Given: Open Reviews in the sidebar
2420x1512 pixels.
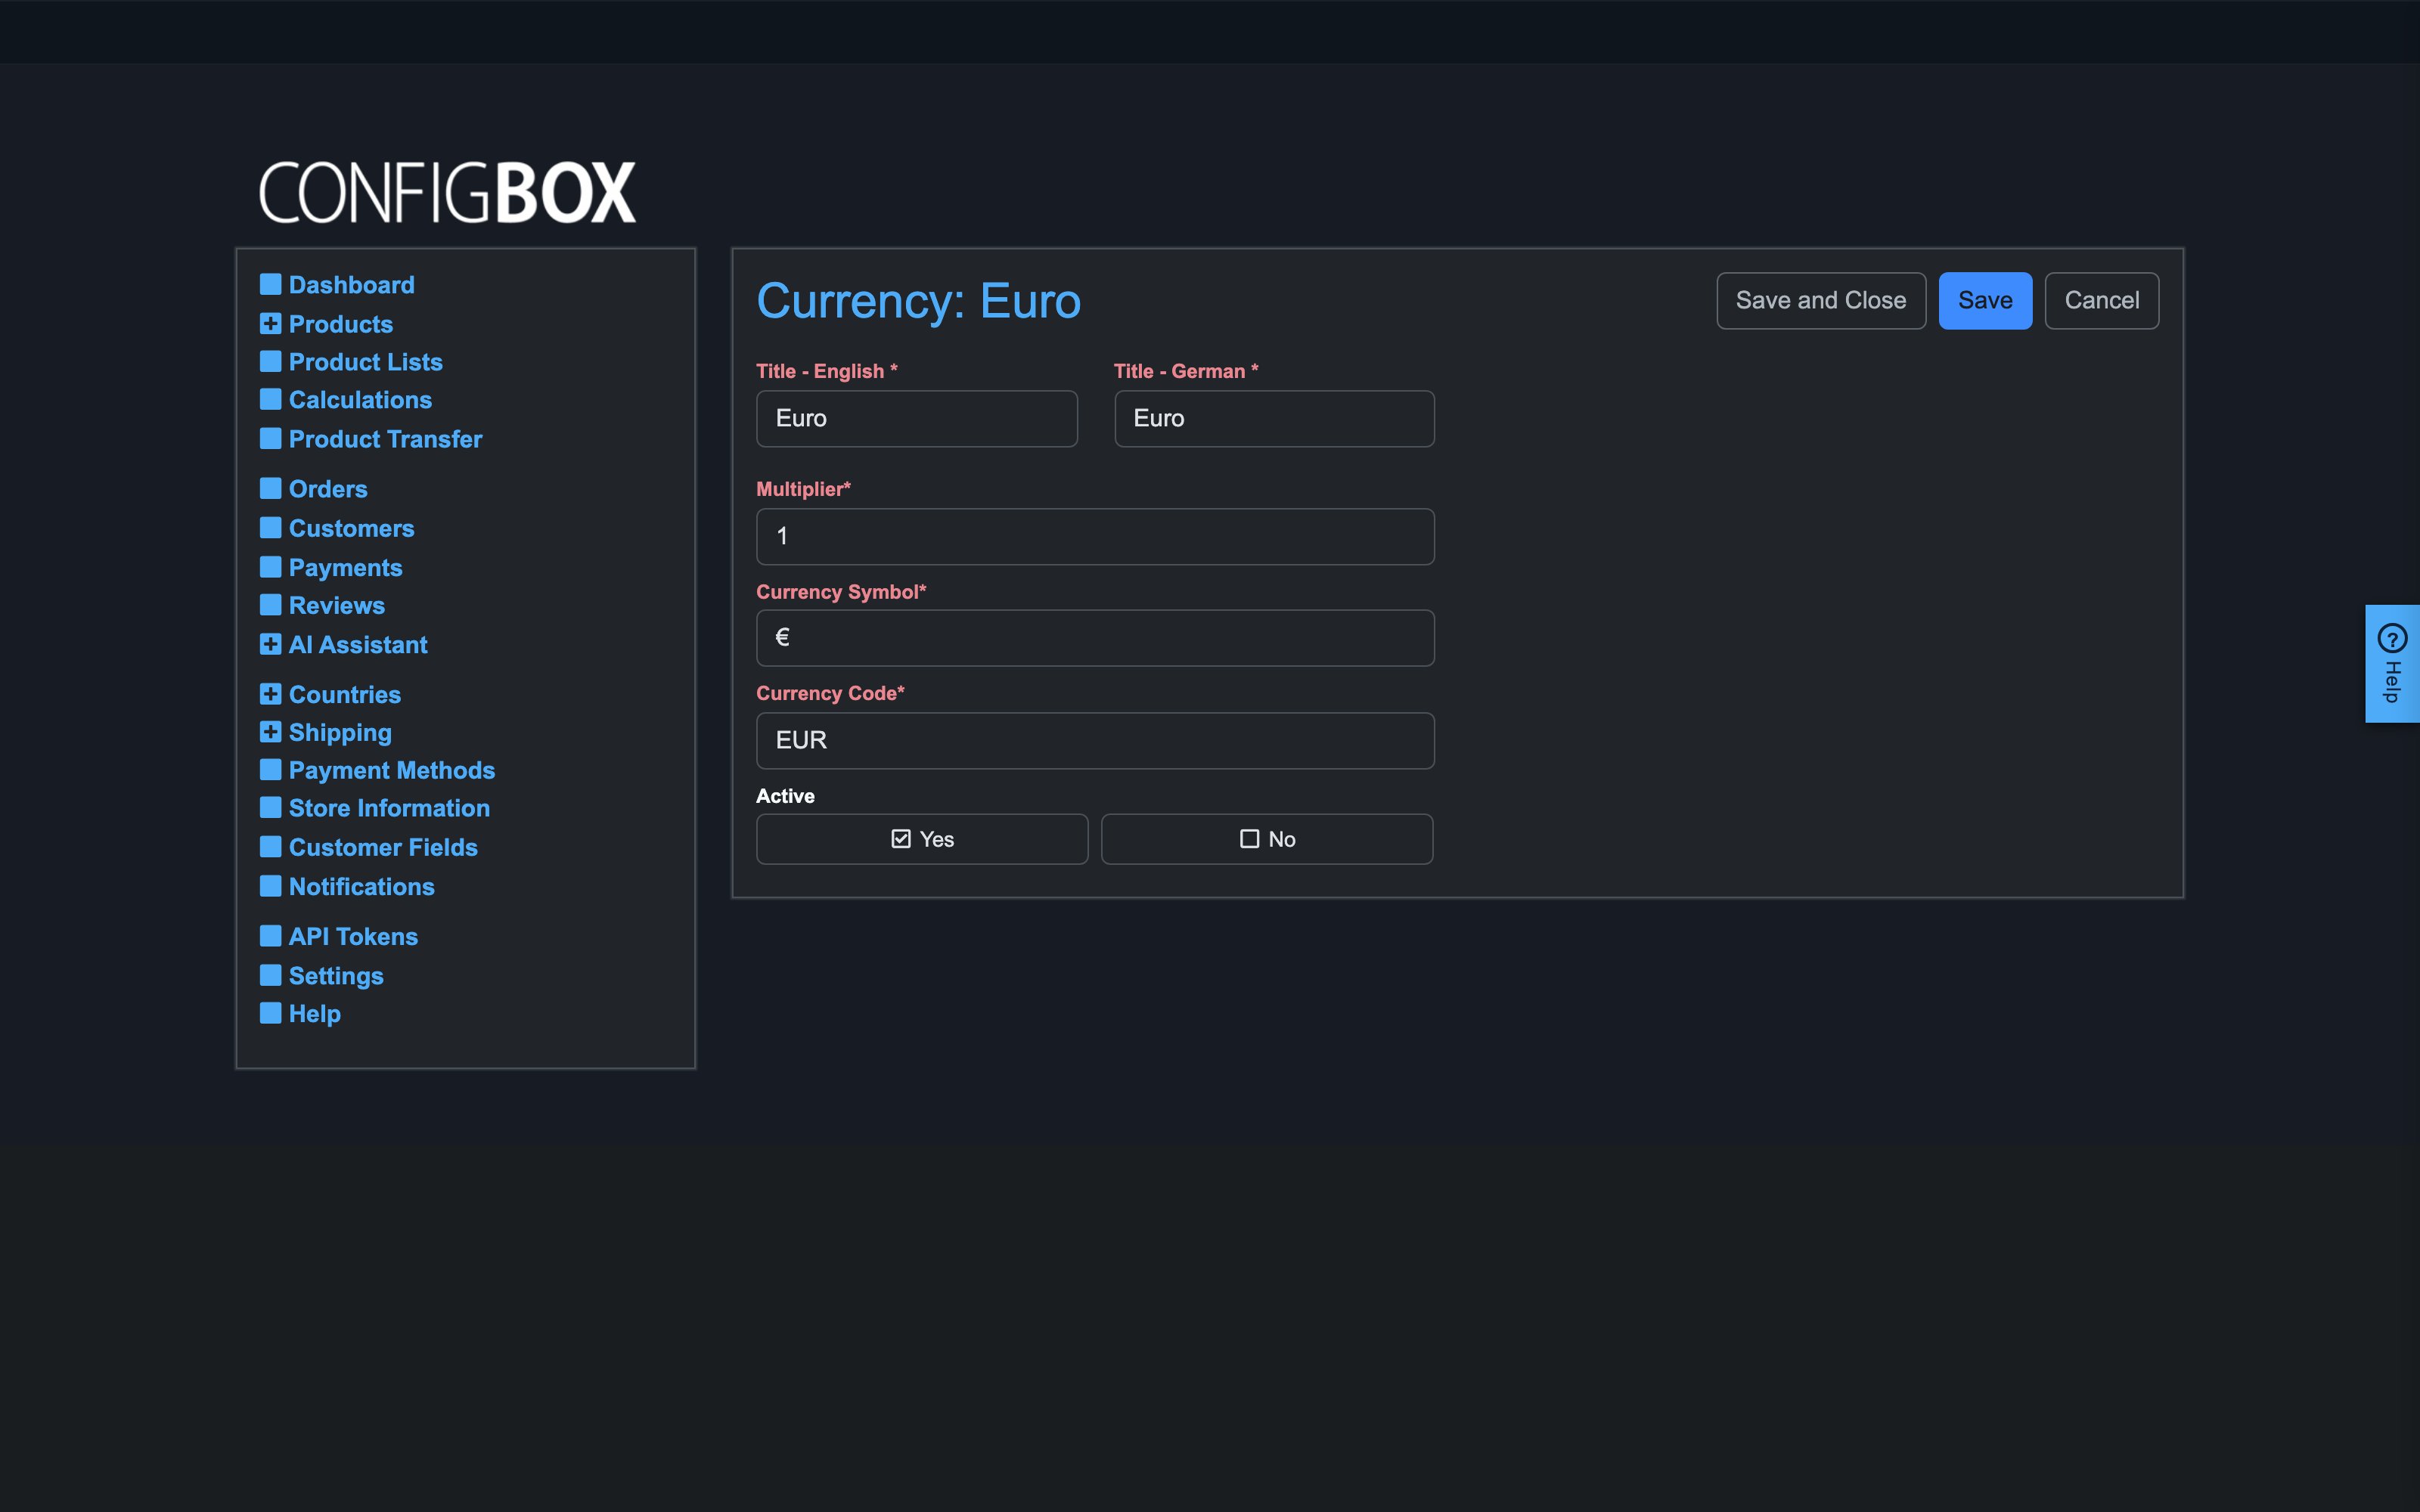Looking at the screenshot, I should coord(337,606).
